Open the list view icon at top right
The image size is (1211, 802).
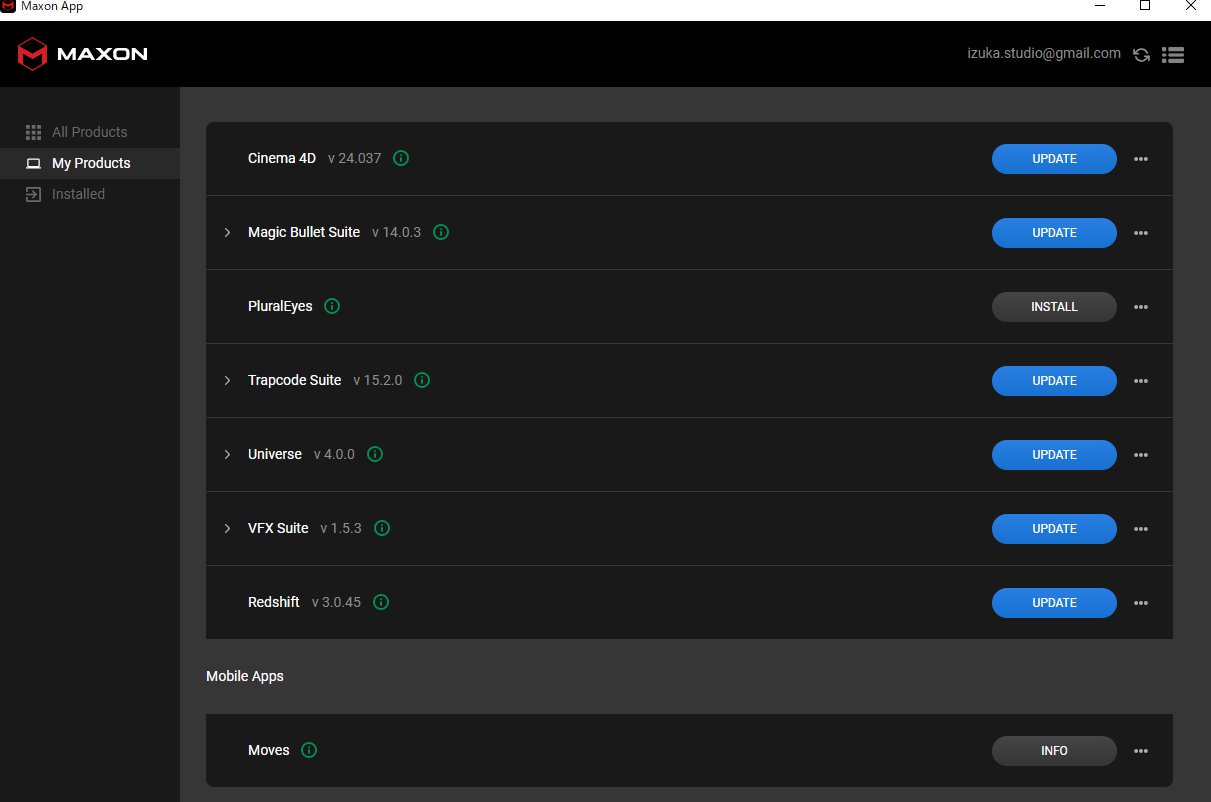pos(1172,54)
